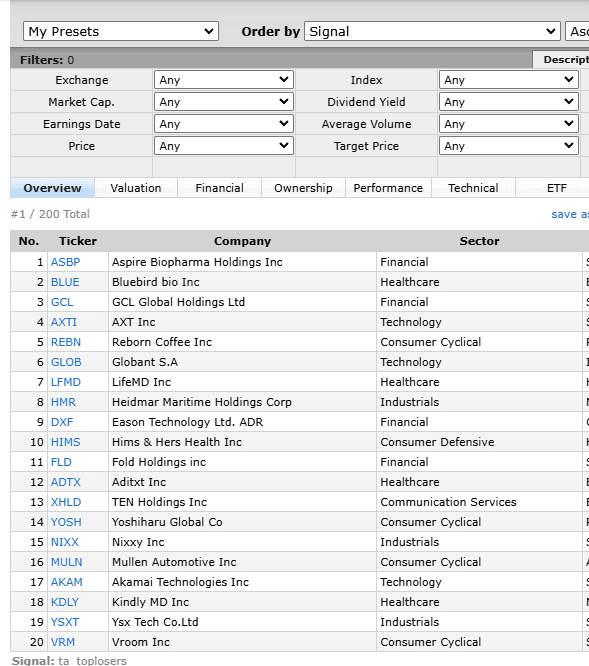Image resolution: width=589 pixels, height=666 pixels.
Task: Expand the Target Price filter dropdown
Action: [x=509, y=146]
